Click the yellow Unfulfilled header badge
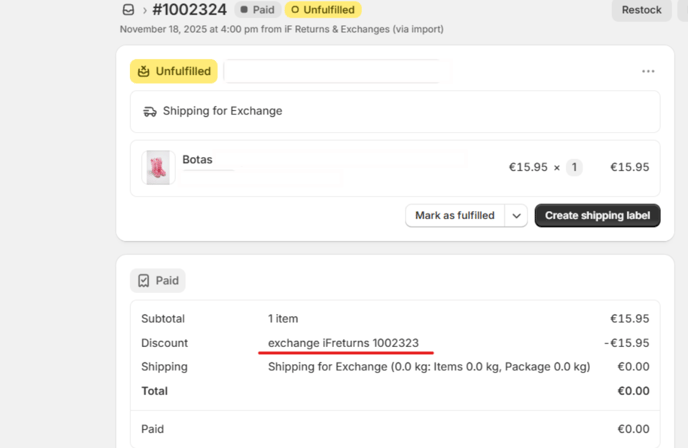Image resolution: width=688 pixels, height=448 pixels. coord(323,10)
